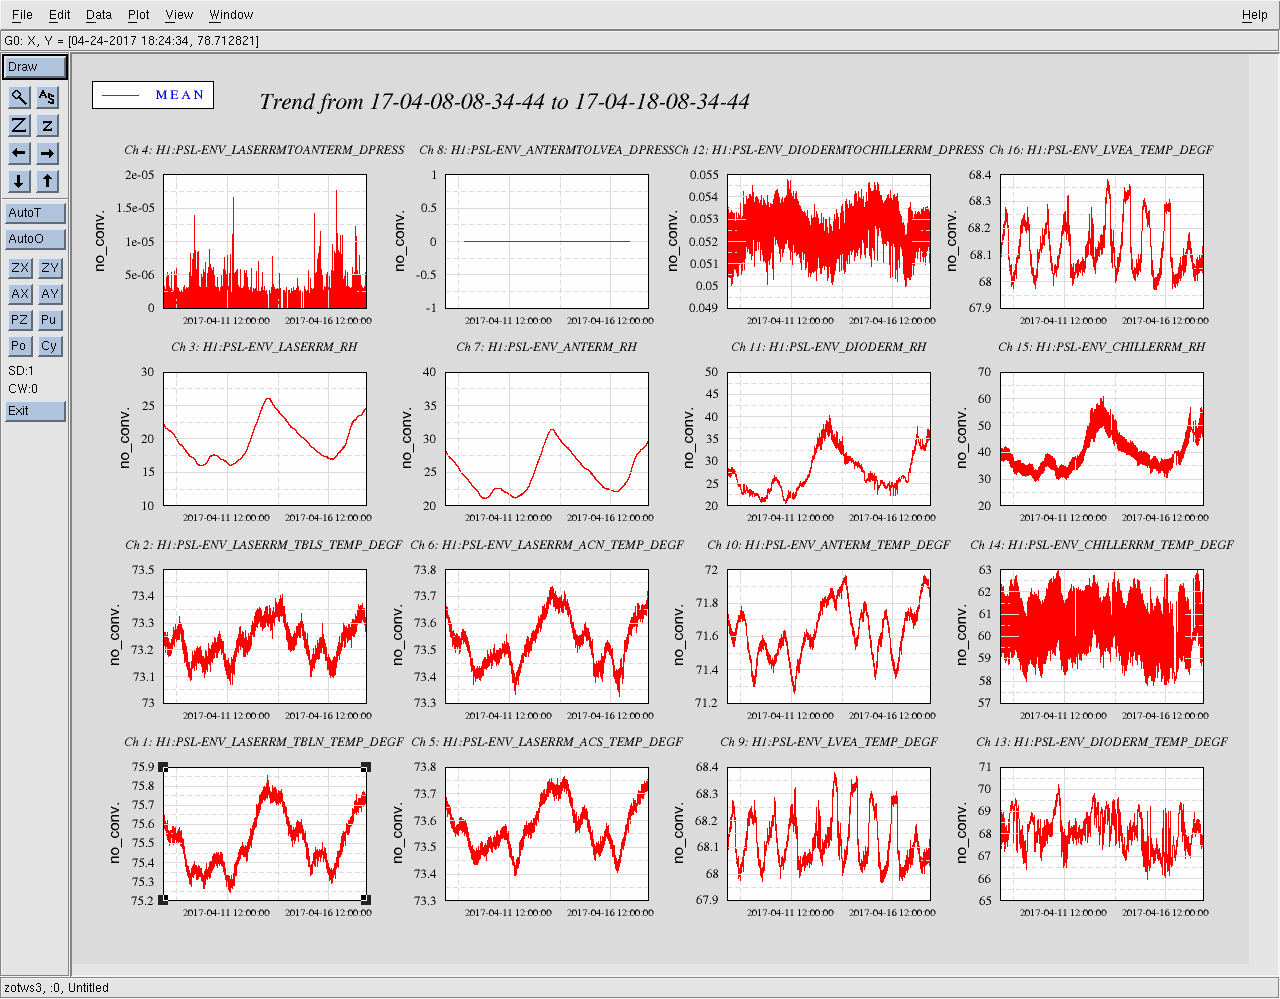Image resolution: width=1280 pixels, height=999 pixels.
Task: Open the Help menu
Action: point(1254,15)
